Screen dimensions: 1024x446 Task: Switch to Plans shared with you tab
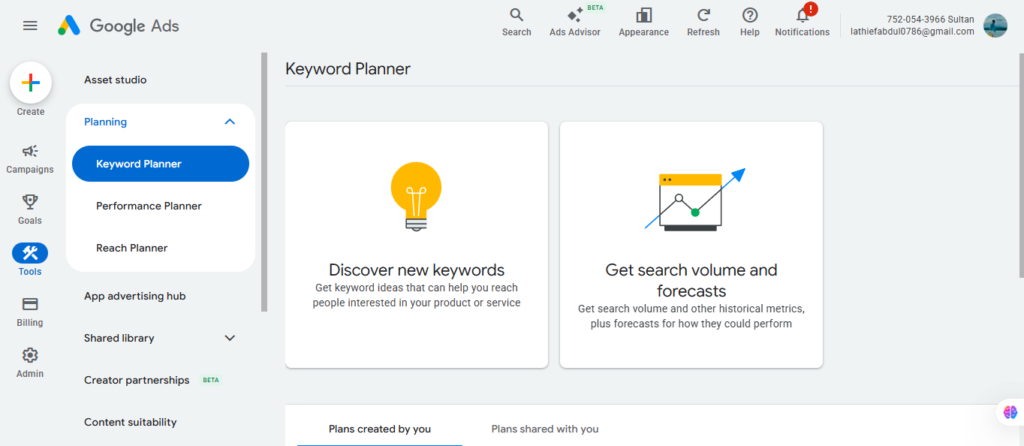click(545, 429)
